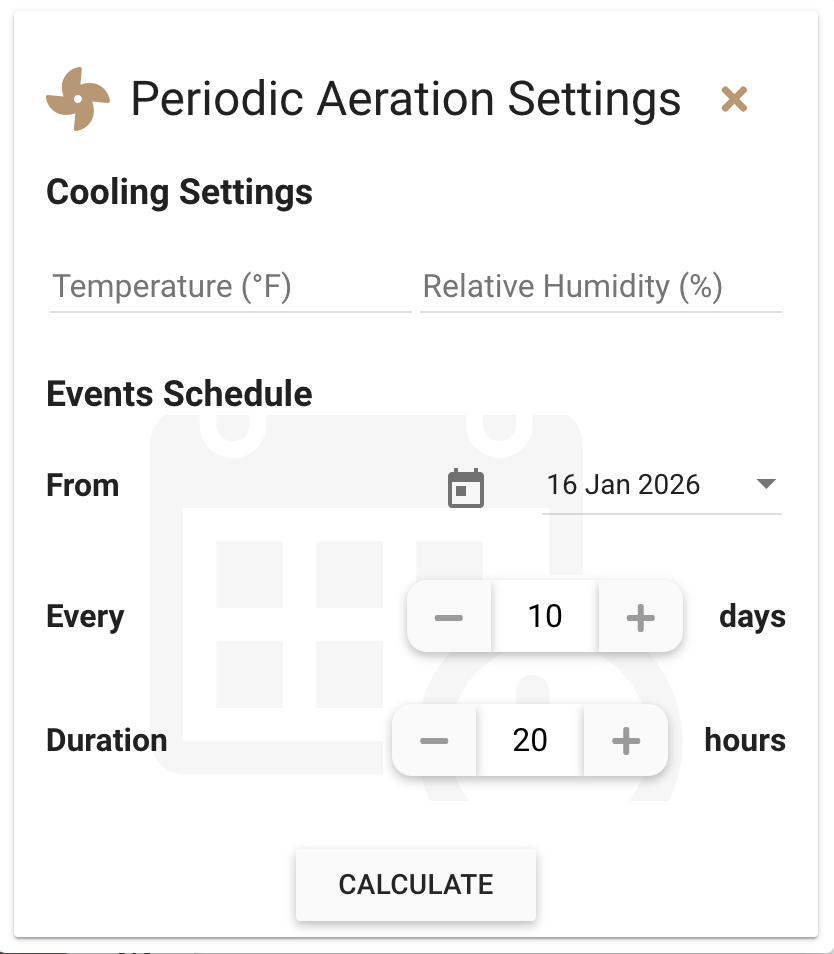Click the Every label
Viewport: 834px width, 954px height.
[x=86, y=617]
